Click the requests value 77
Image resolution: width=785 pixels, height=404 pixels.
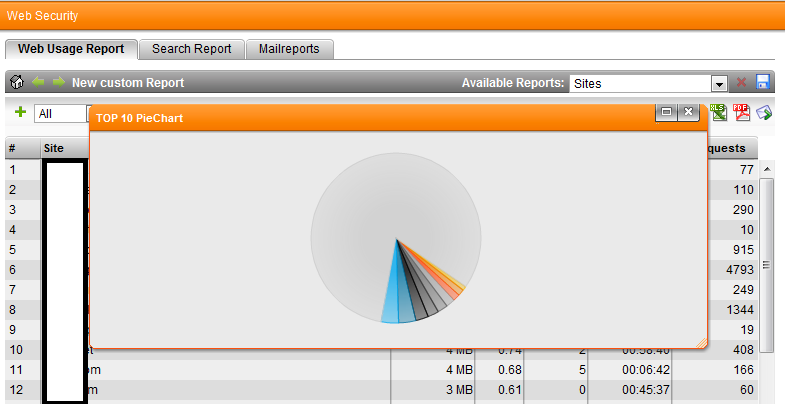tap(747, 170)
